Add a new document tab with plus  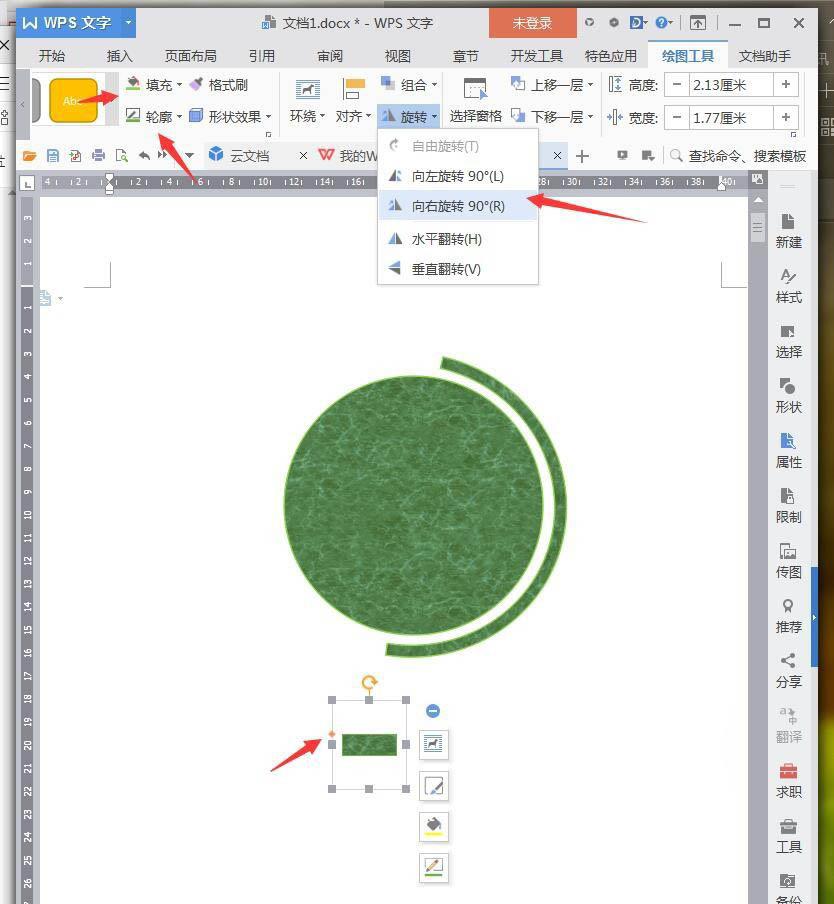coord(582,156)
